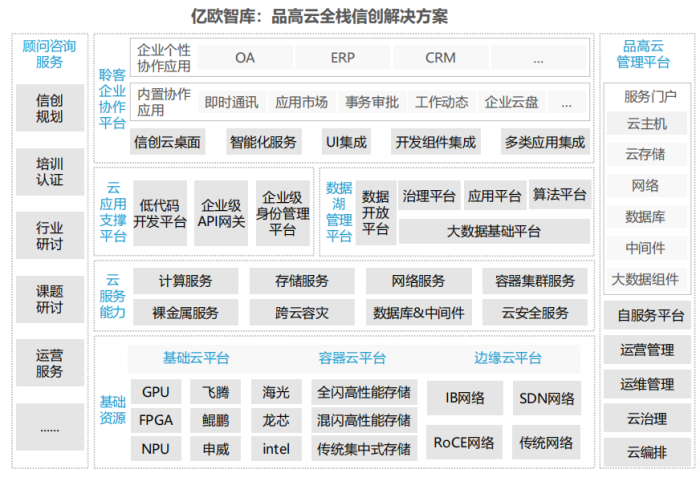The width and height of the screenshot is (700, 477).
Task: Click the 云编排 management box
Action: [646, 452]
